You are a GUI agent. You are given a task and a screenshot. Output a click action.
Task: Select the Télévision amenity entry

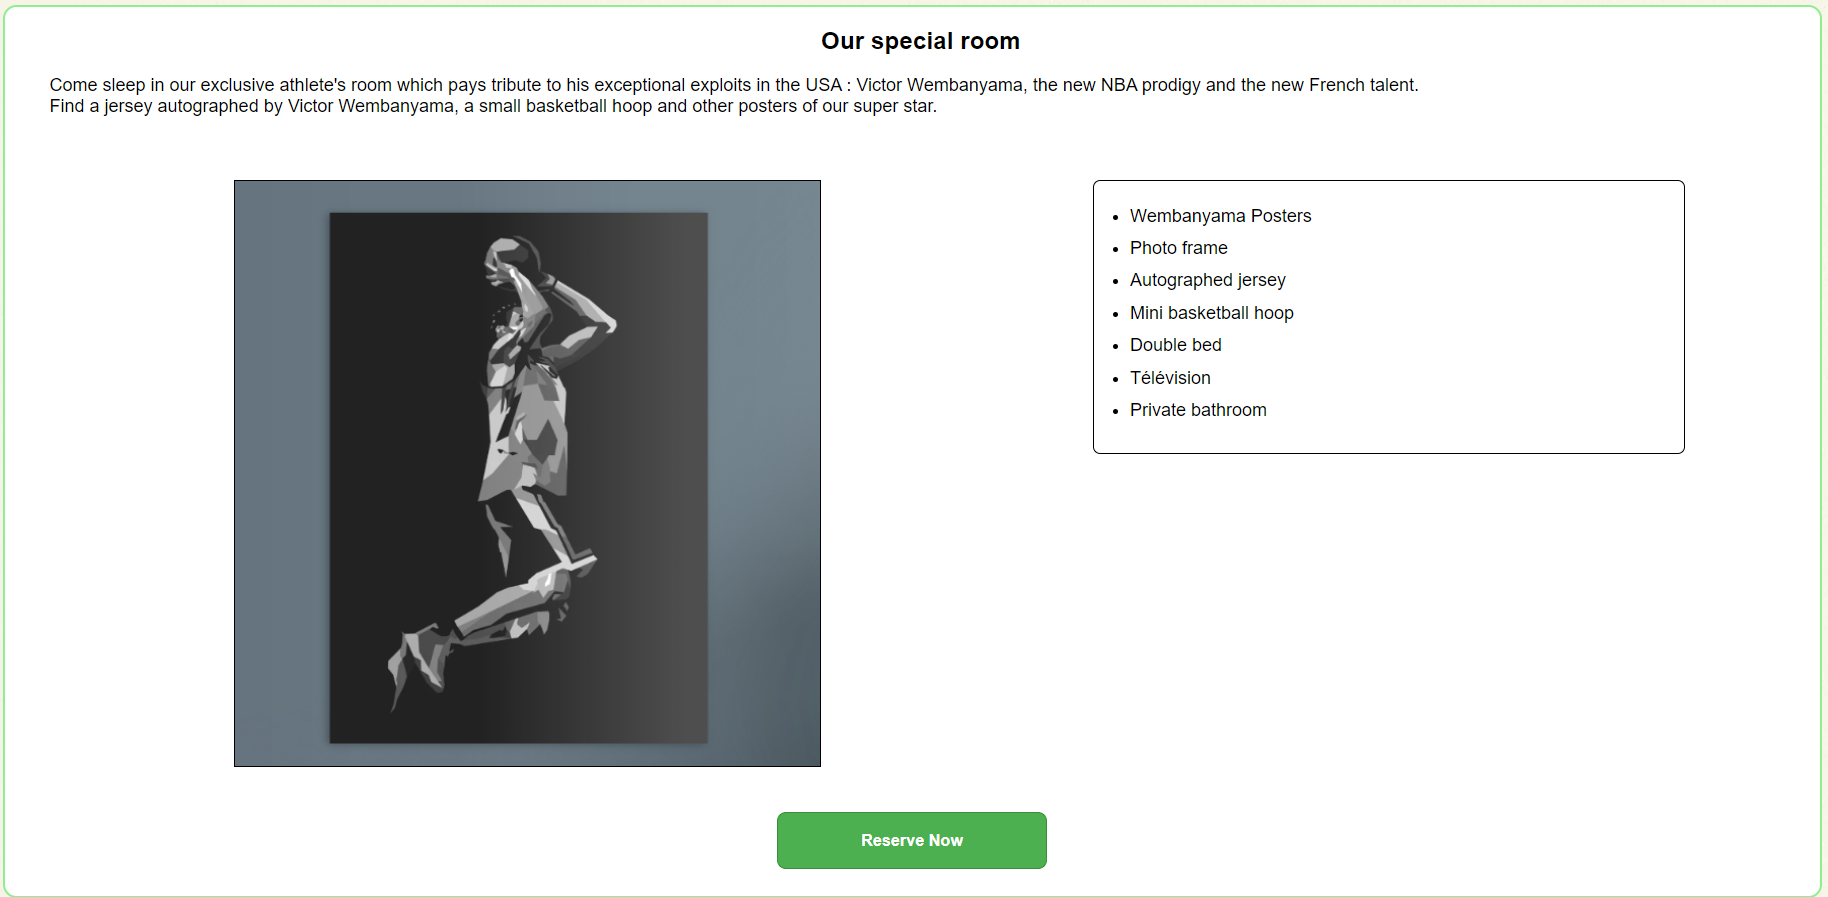click(1170, 378)
